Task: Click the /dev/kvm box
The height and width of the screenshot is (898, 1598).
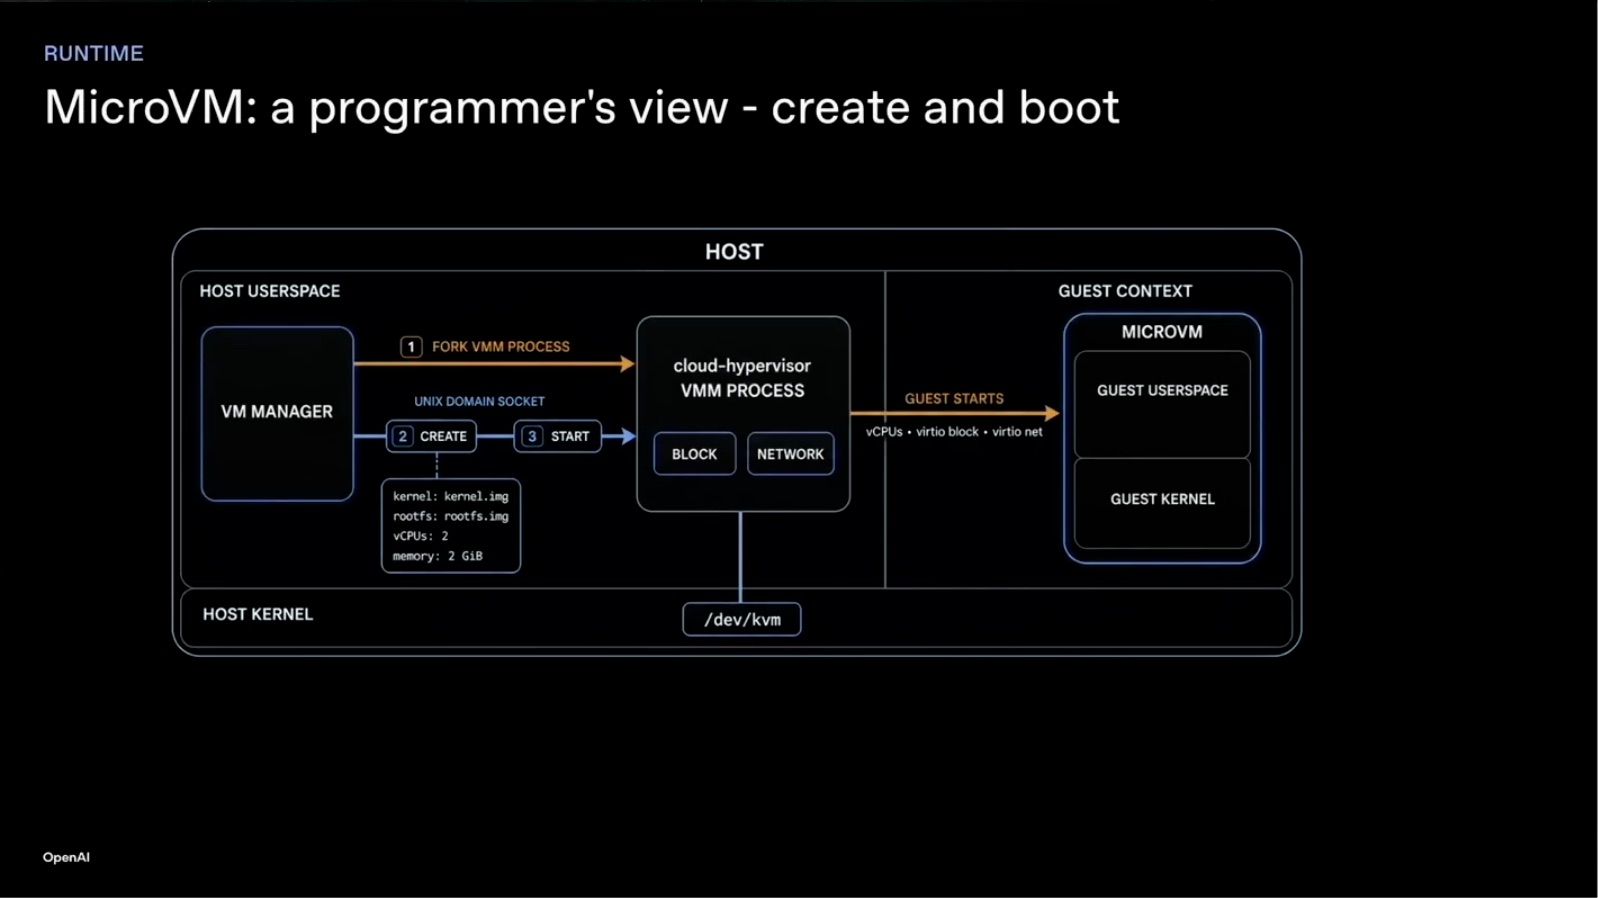Action: (742, 619)
